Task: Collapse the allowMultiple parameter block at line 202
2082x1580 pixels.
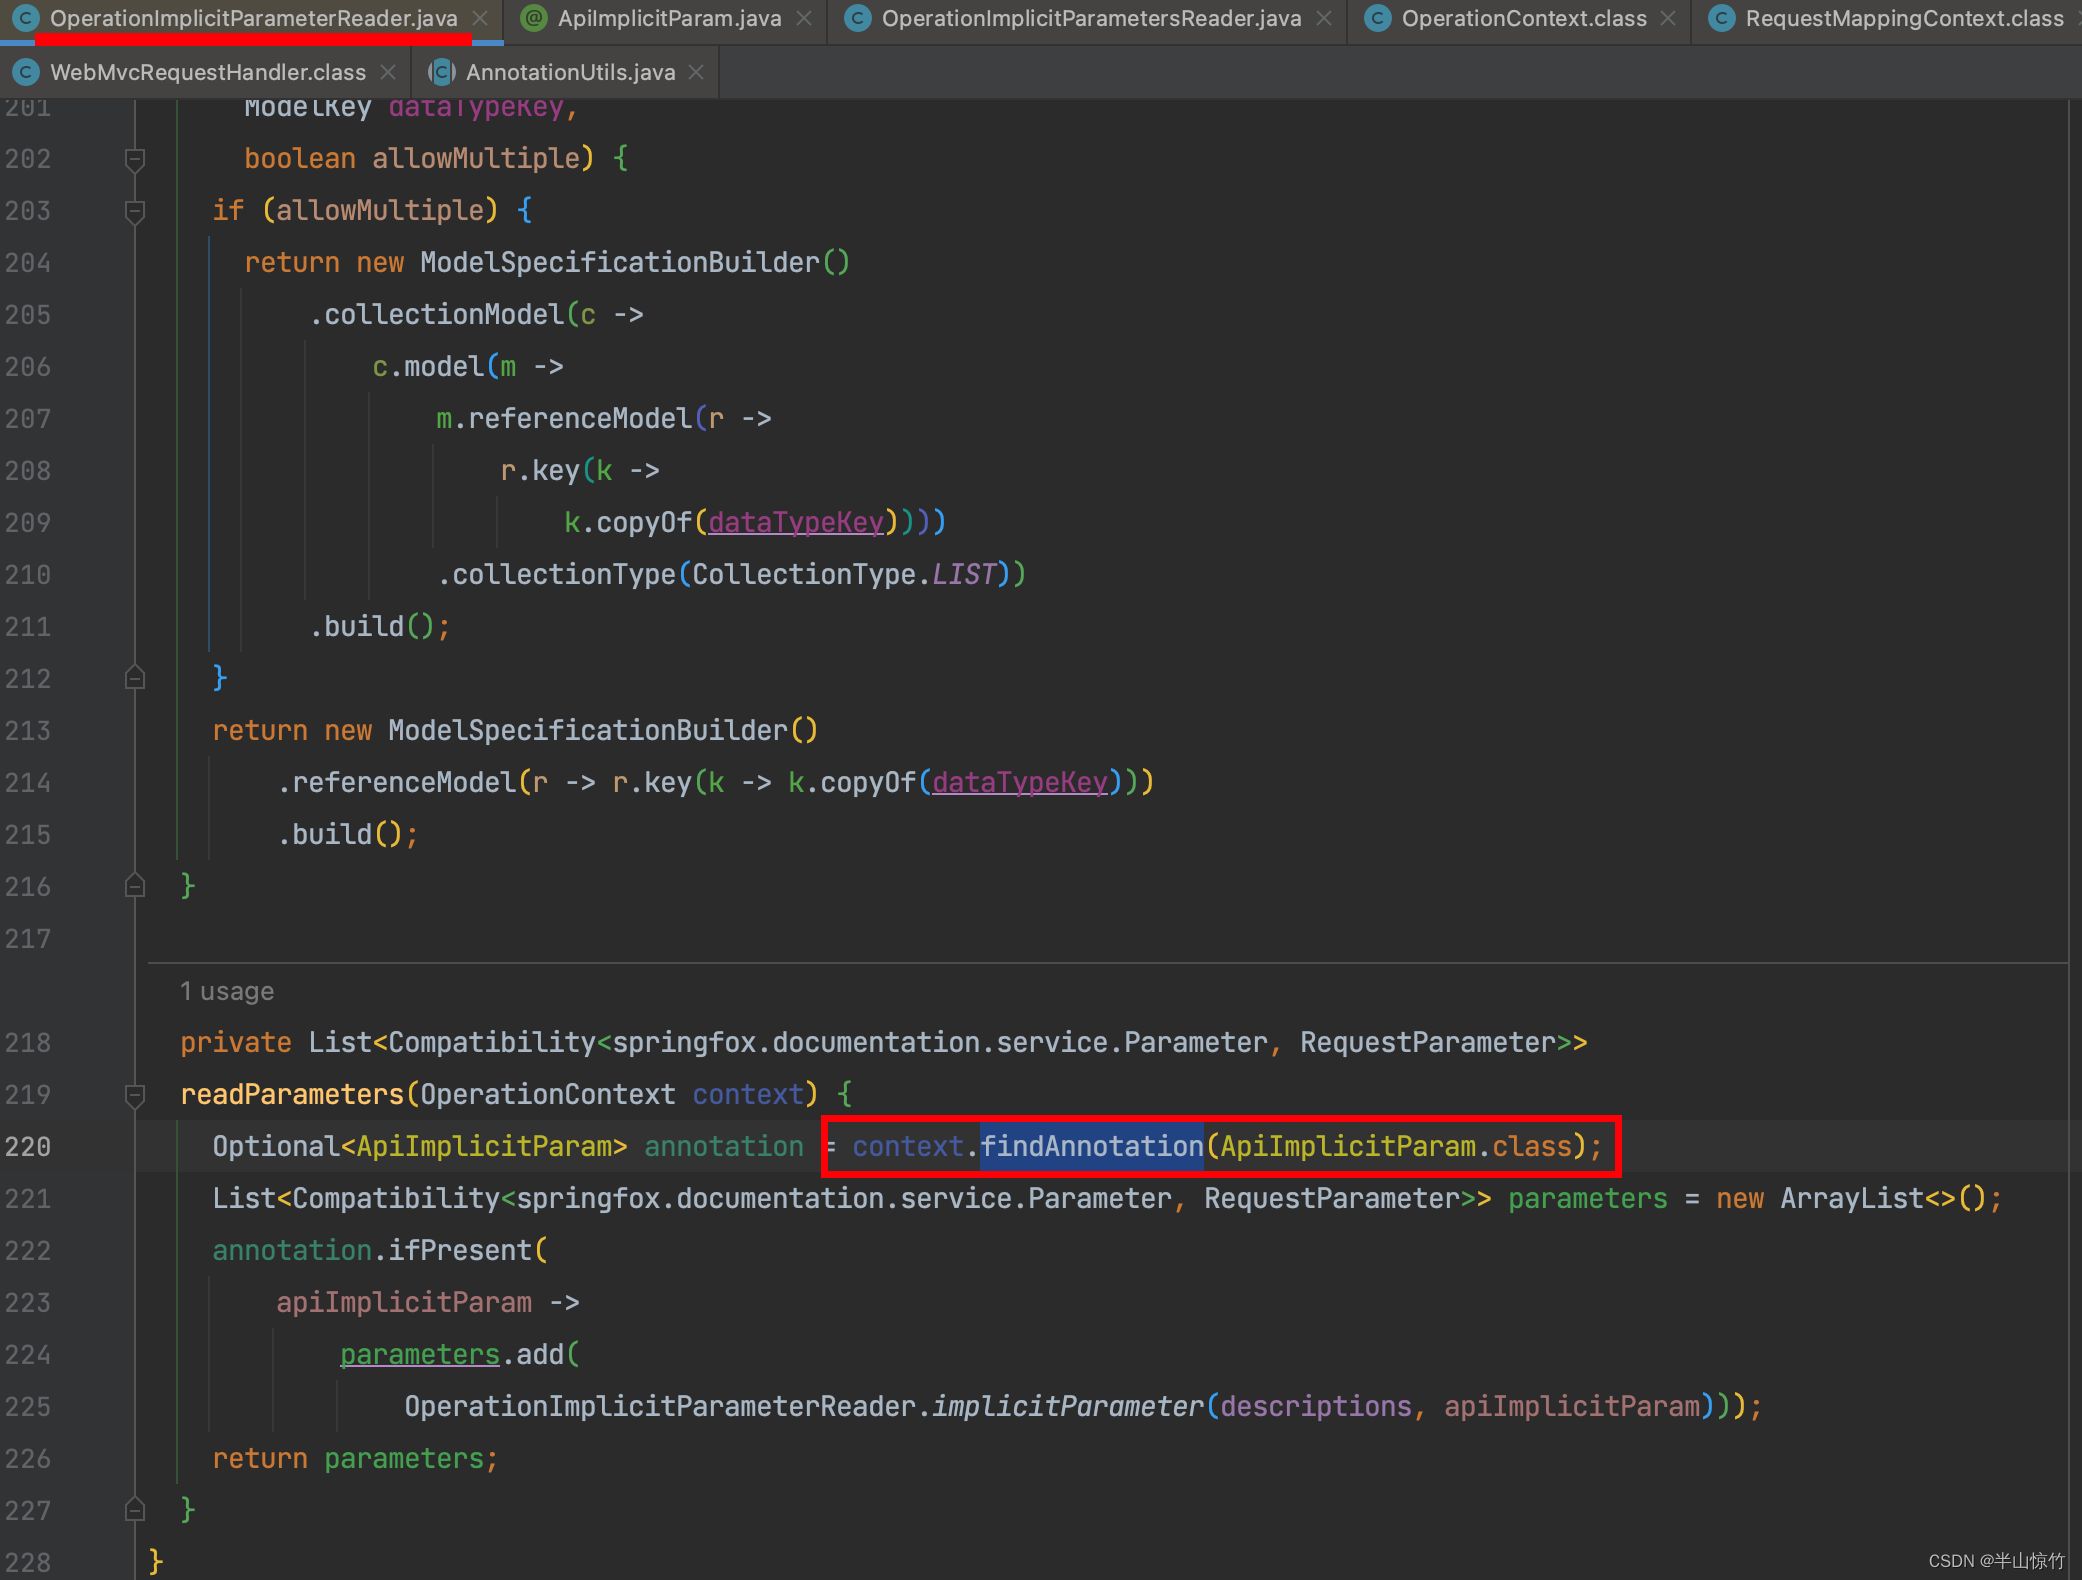Action: [x=135, y=159]
